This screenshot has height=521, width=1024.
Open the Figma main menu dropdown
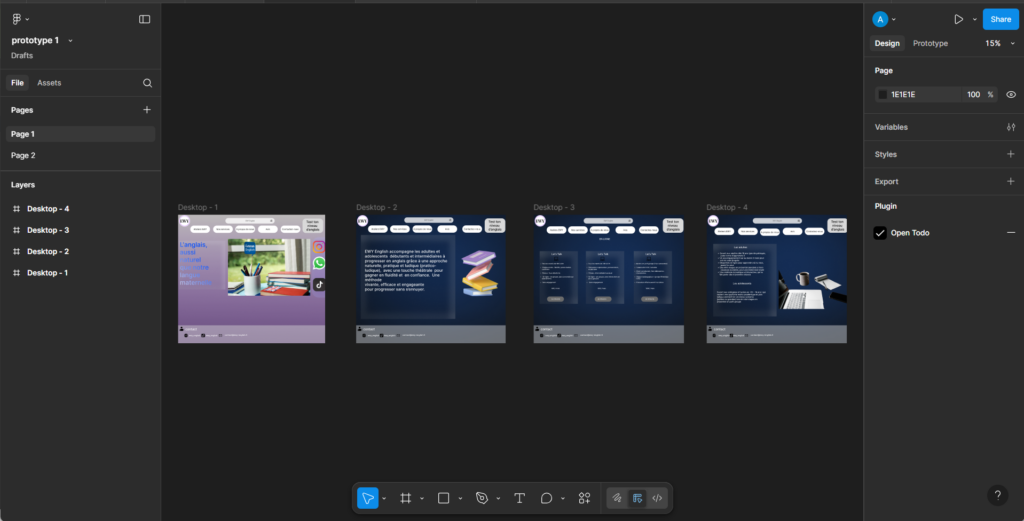(20, 19)
